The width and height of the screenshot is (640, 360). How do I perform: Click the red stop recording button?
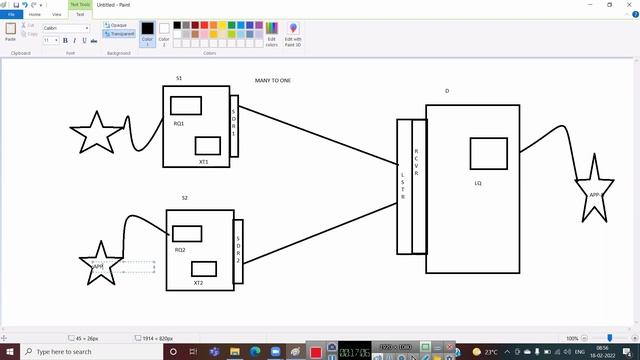316,352
